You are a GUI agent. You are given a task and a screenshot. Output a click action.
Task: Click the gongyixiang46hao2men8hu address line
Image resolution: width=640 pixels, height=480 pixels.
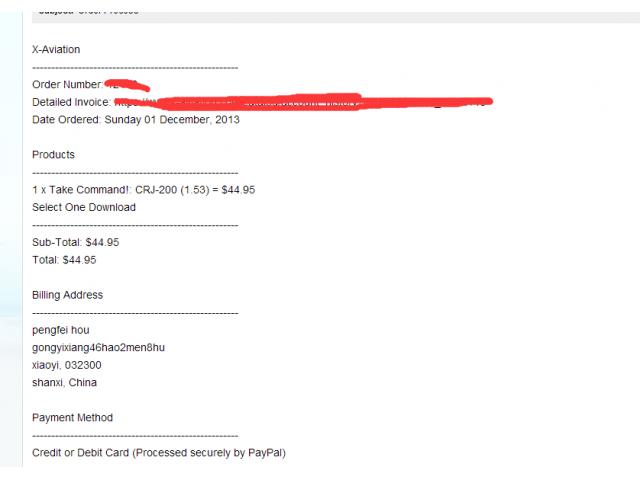(98, 348)
